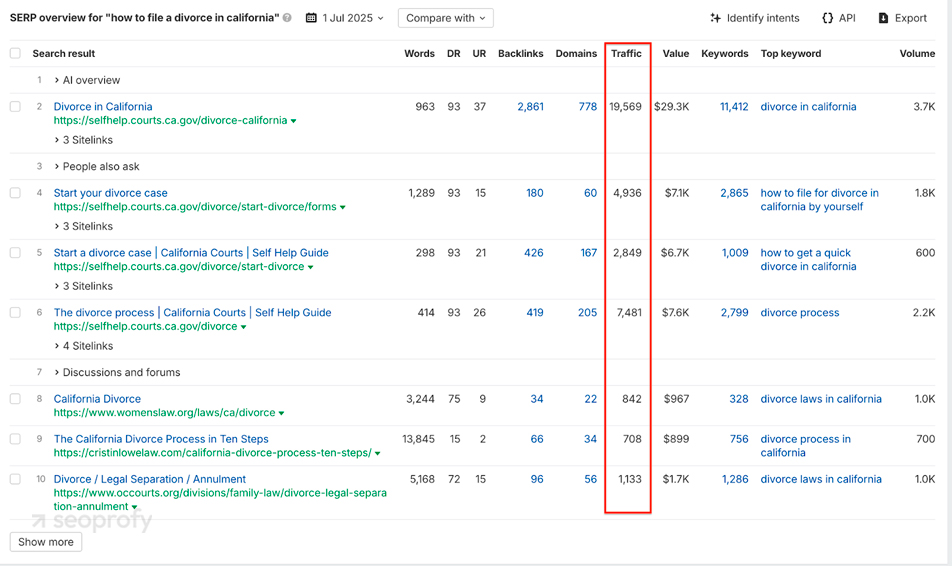Check the box for The divorce process row

(15, 312)
